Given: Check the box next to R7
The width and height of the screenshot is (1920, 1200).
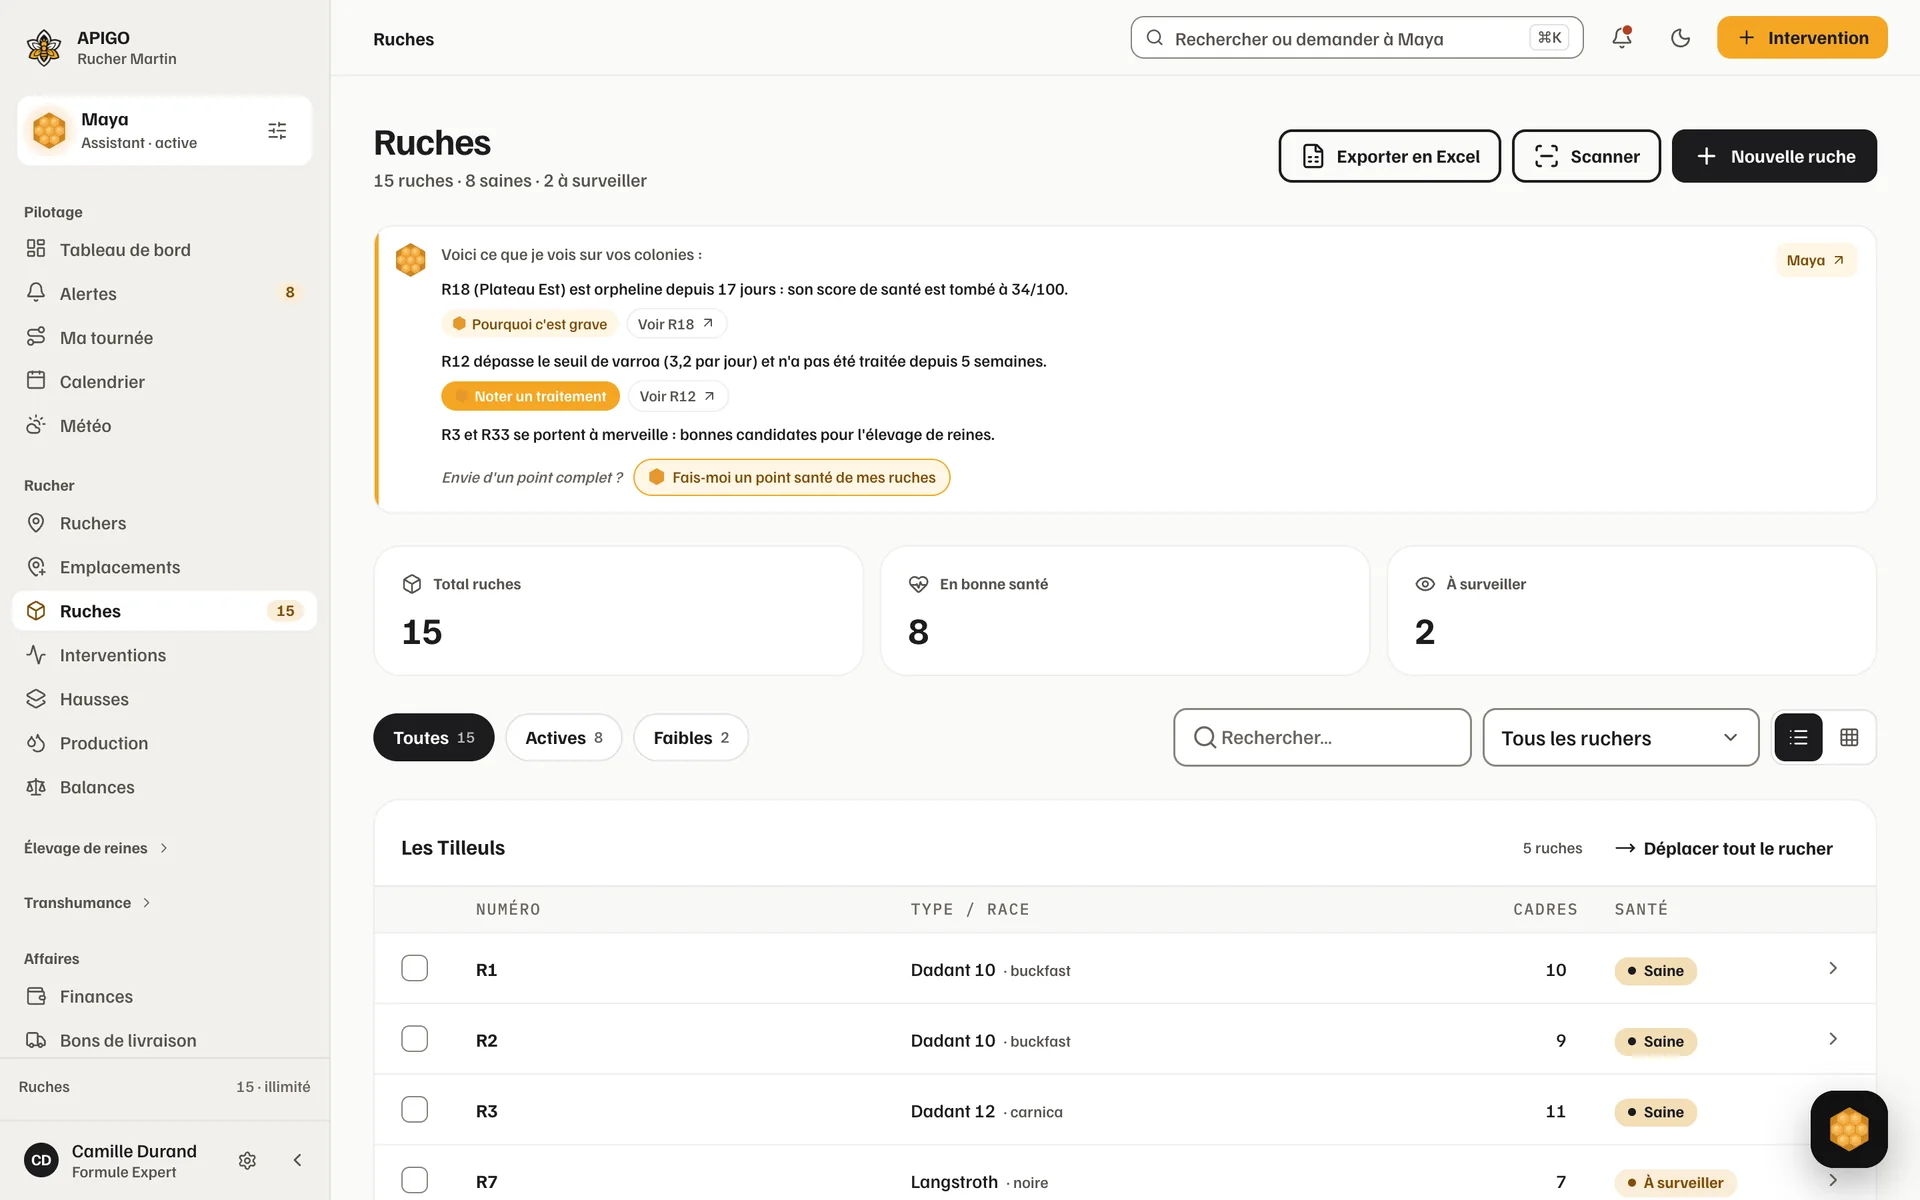Looking at the screenshot, I should click(414, 1180).
